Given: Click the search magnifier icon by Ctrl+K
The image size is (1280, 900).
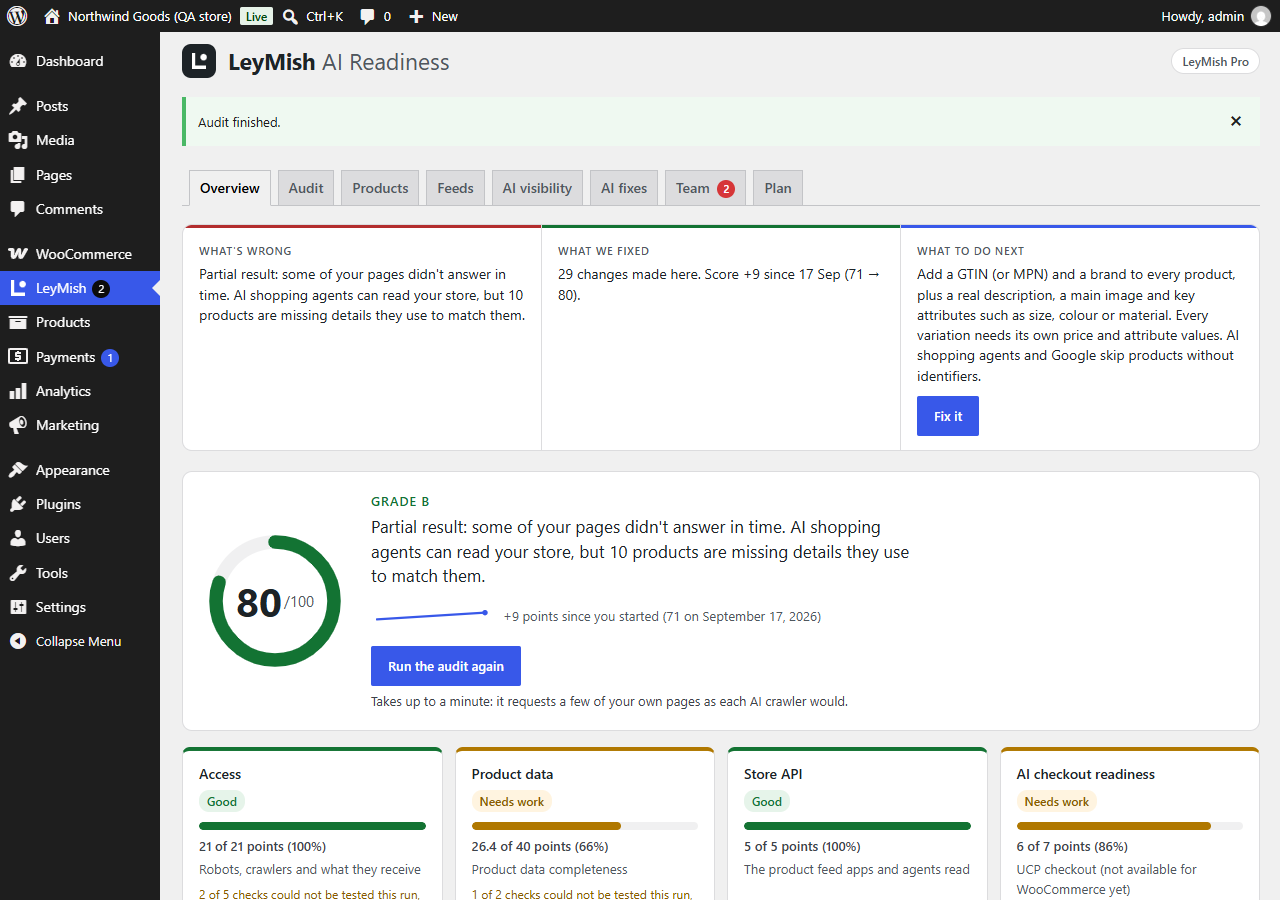Looking at the screenshot, I should 290,16.
